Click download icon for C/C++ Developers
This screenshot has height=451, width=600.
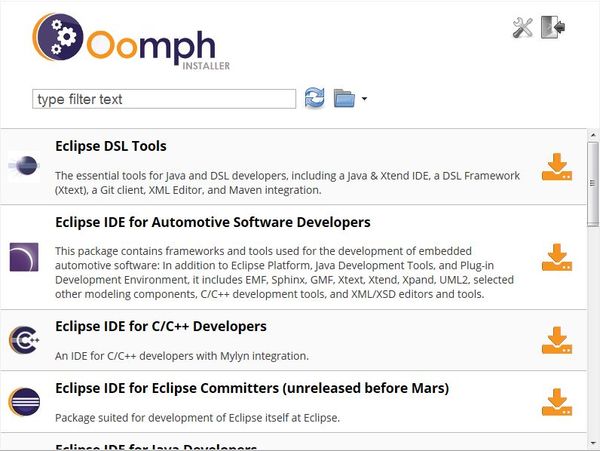click(x=557, y=340)
